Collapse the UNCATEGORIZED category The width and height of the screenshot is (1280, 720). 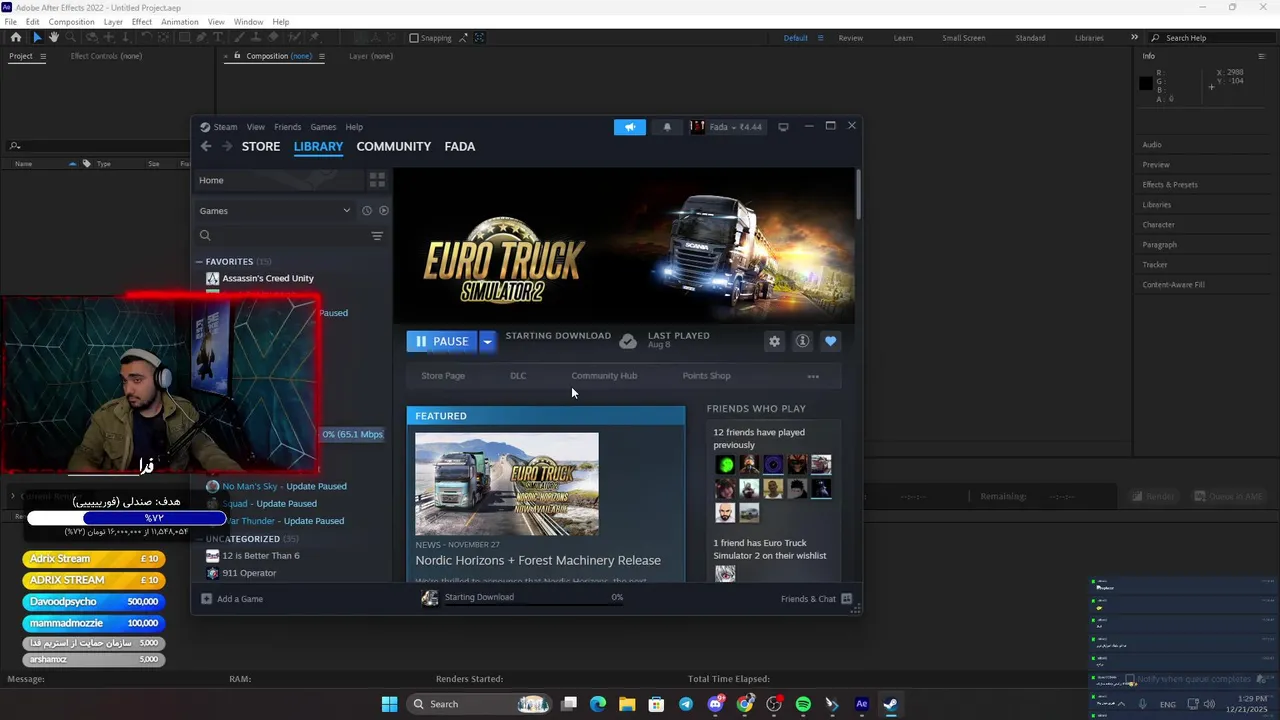point(199,539)
